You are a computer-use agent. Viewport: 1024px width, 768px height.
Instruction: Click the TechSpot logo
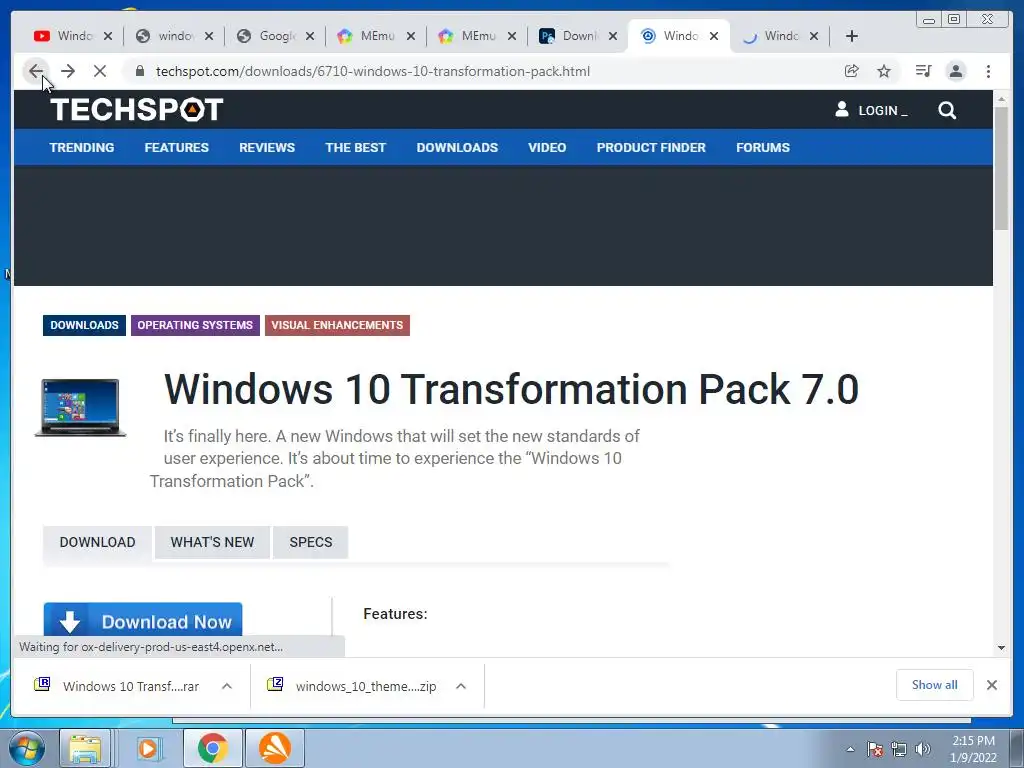point(136,109)
